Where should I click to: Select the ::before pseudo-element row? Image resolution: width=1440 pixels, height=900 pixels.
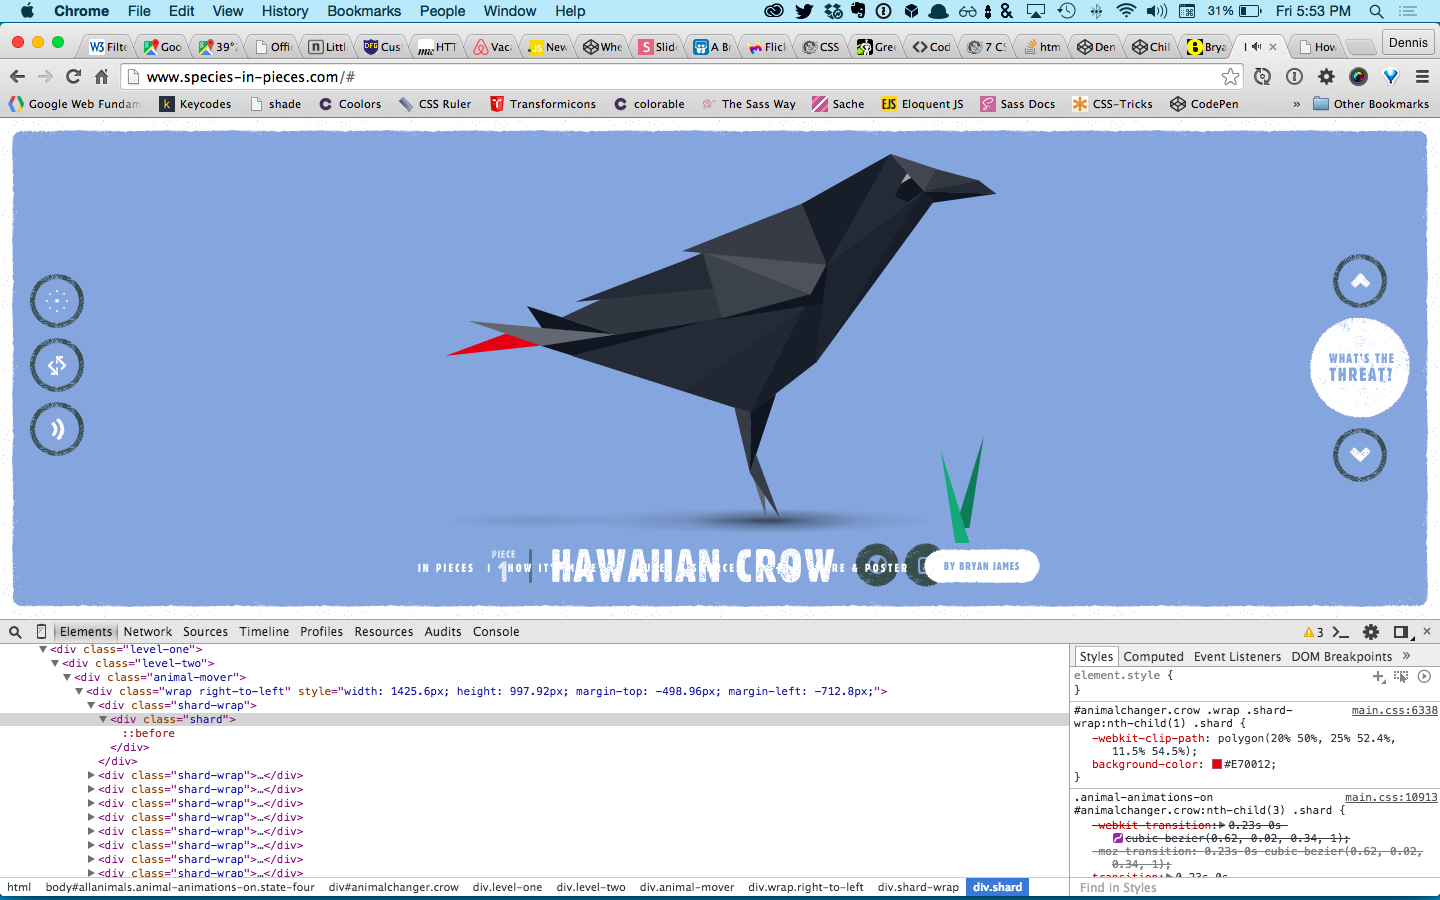148,733
